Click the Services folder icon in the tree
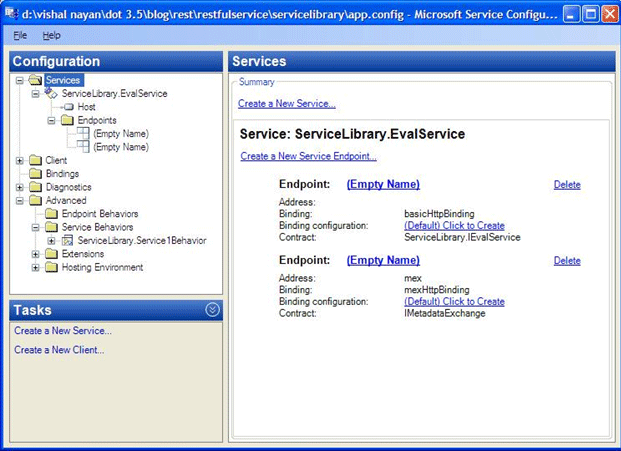Screen dimensions: 621x451 [x=35, y=80]
